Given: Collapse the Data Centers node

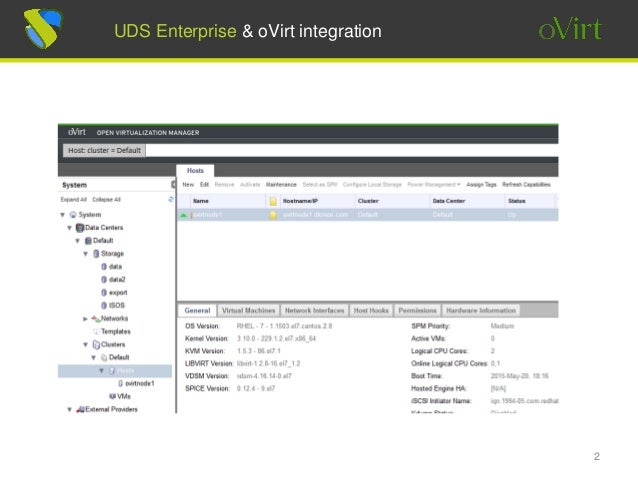Looking at the screenshot, I should click(x=70, y=227).
